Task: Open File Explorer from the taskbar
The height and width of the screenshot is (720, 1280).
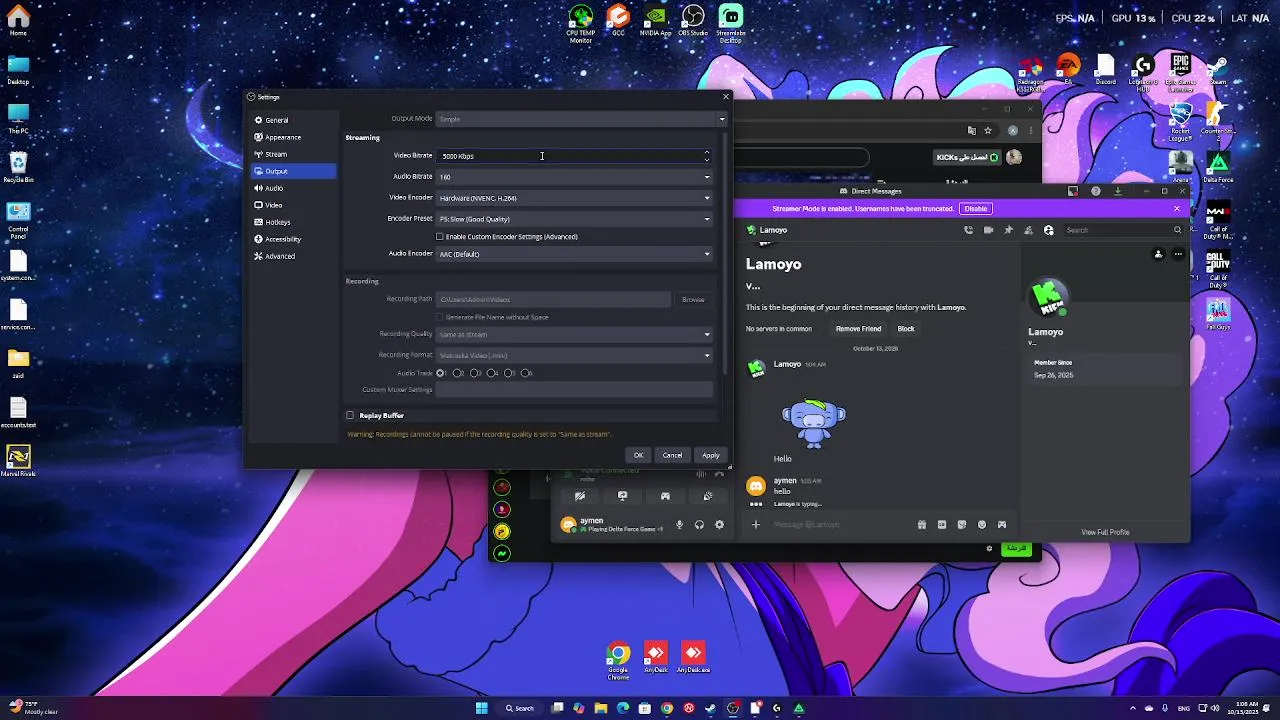Action: tap(601, 708)
